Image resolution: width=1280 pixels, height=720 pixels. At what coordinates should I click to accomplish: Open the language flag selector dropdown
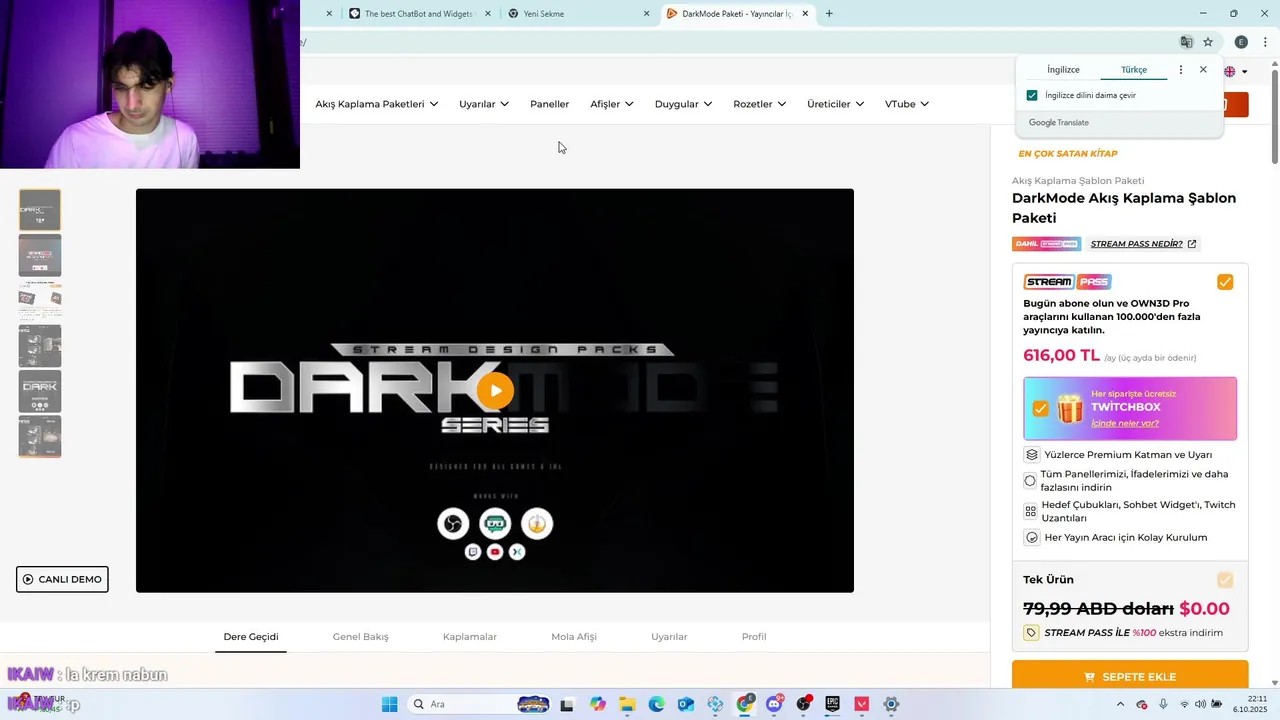[x=1236, y=71]
